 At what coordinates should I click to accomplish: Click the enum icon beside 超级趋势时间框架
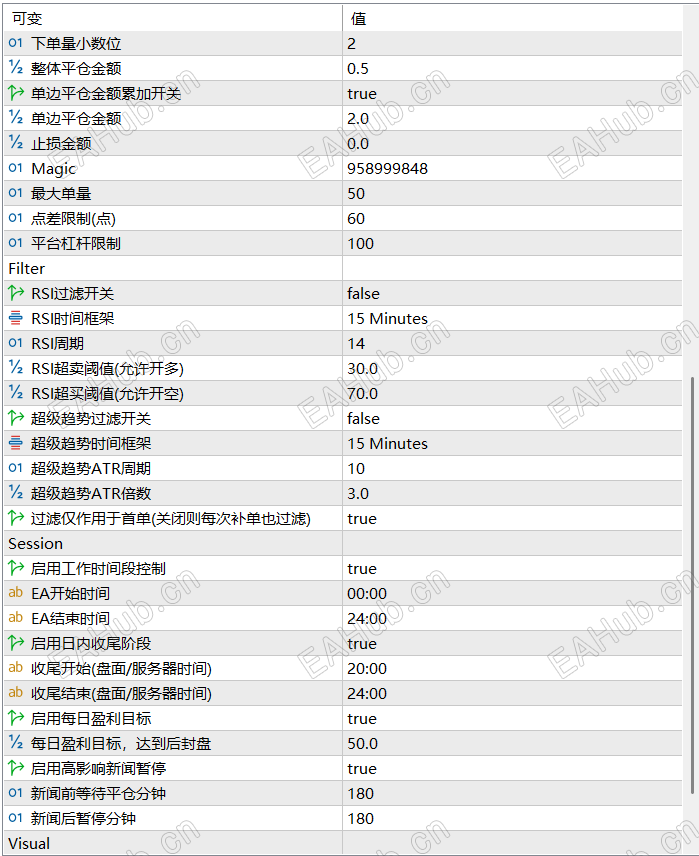[x=16, y=443]
